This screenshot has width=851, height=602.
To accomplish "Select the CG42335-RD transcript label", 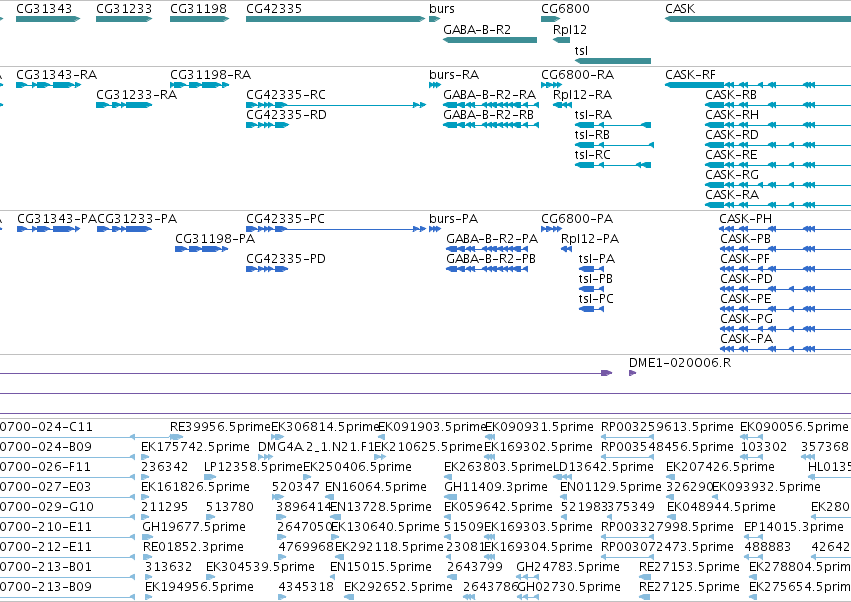I will 286,115.
